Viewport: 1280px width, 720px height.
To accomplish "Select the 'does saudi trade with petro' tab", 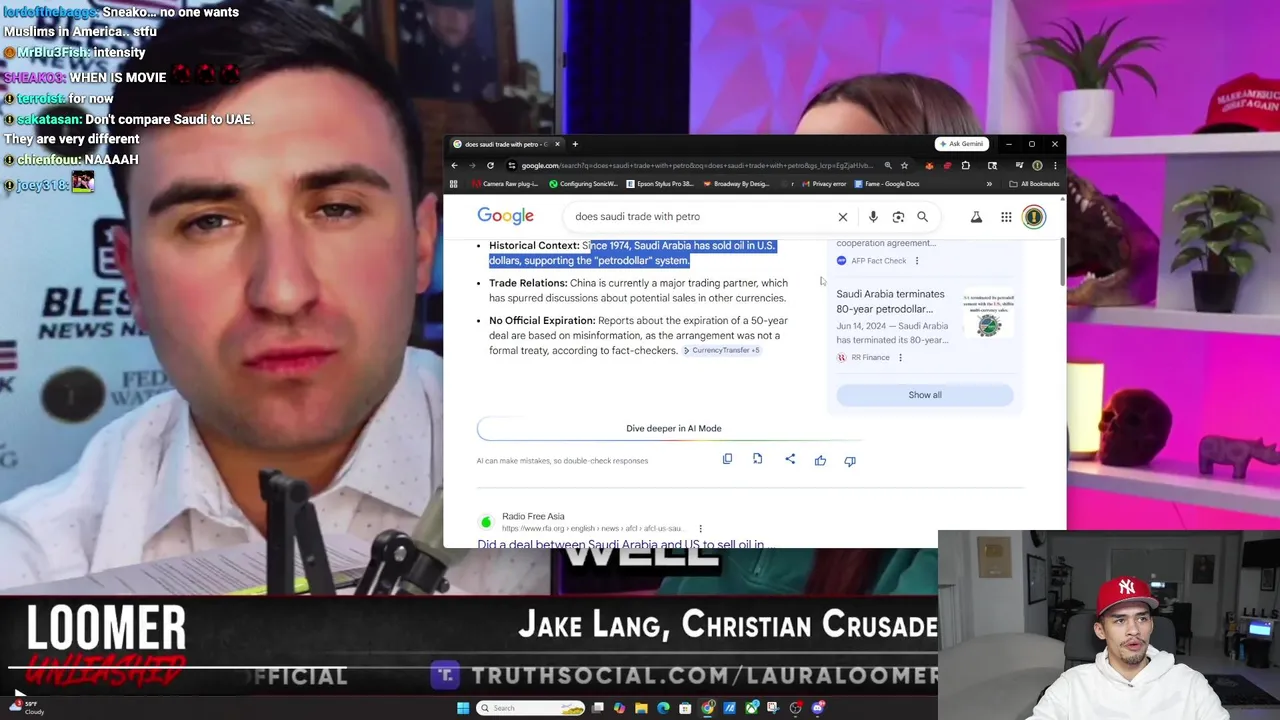I will click(507, 144).
